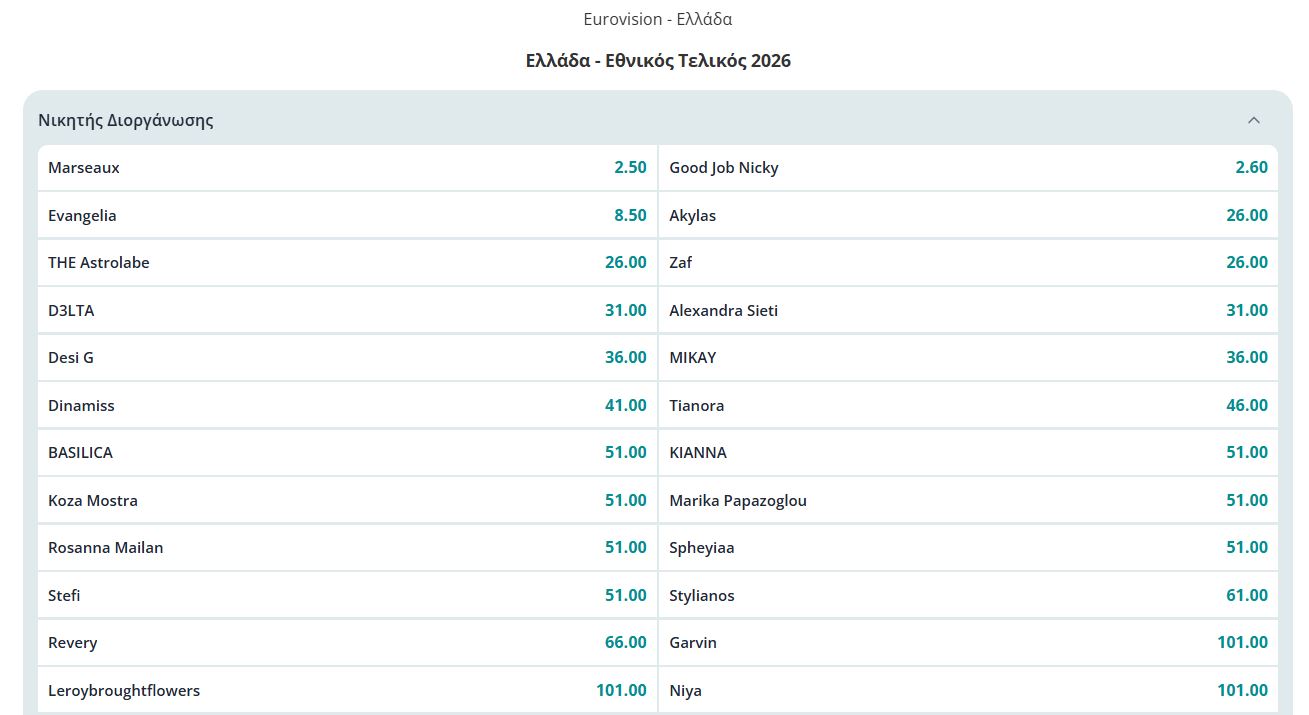Pick MIKAY as the winner

click(x=968, y=357)
